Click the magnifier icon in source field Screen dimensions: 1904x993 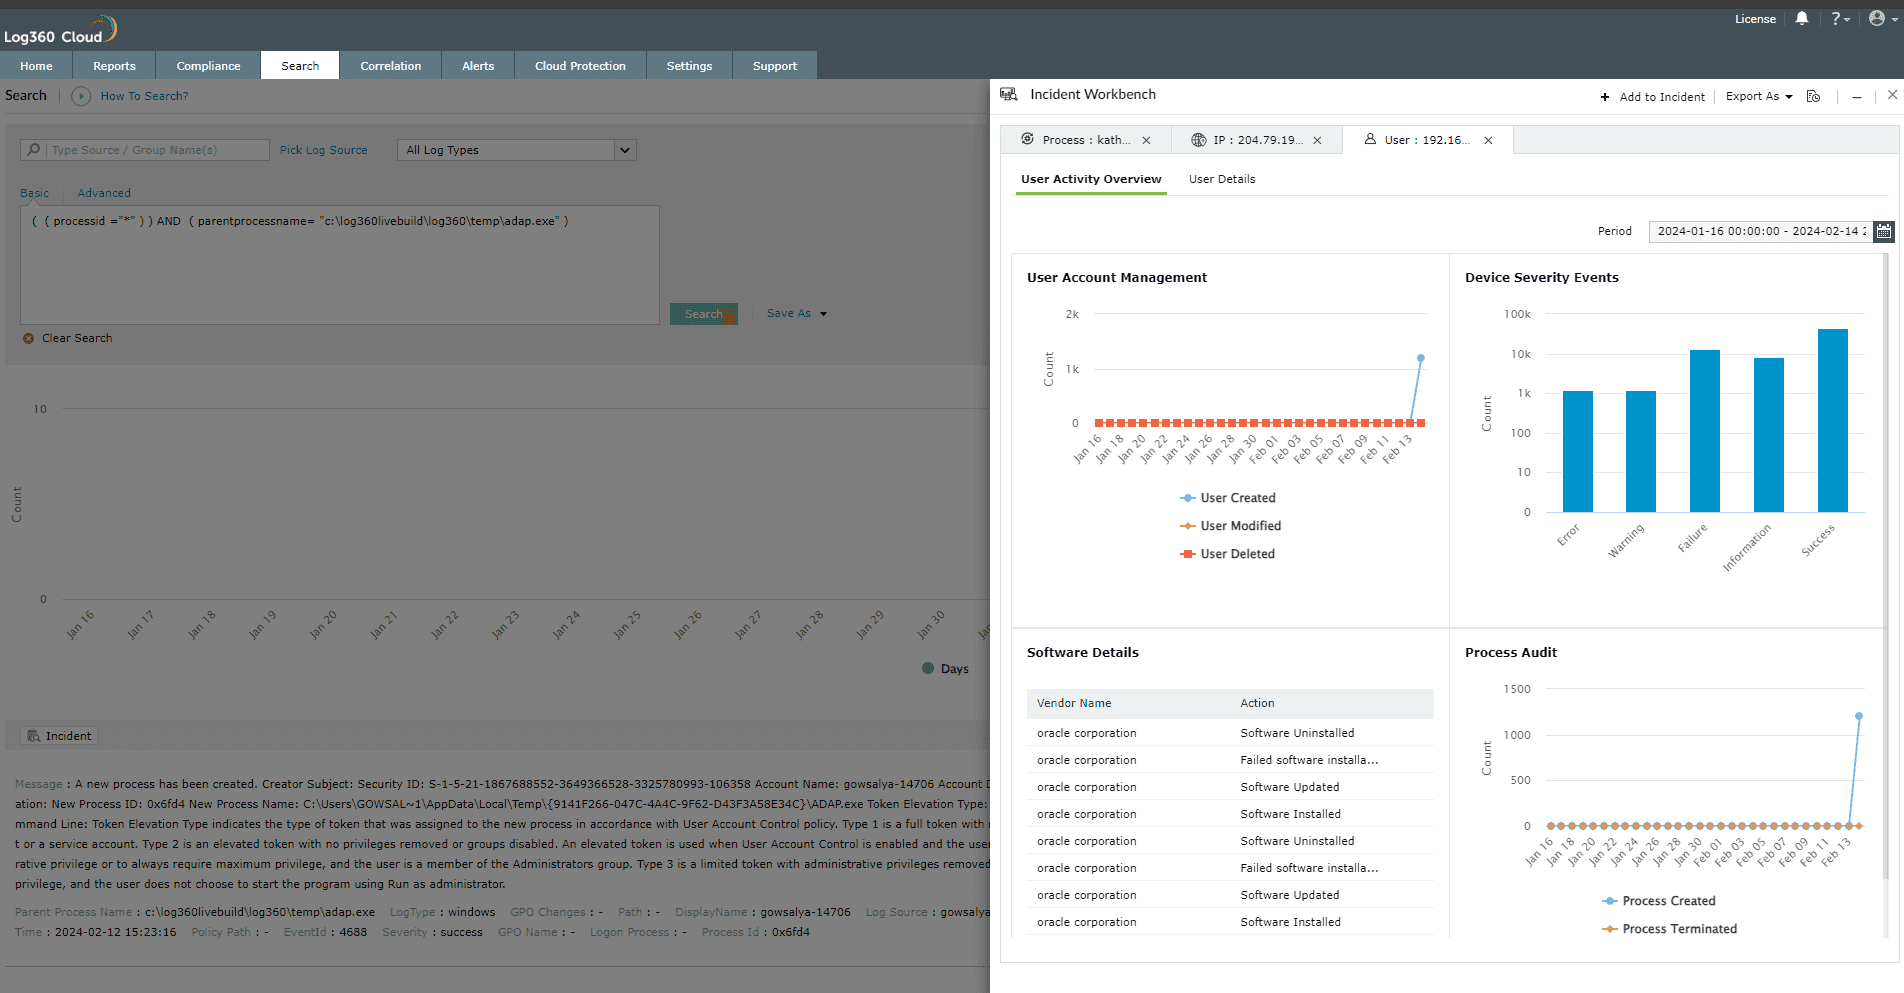pos(35,149)
